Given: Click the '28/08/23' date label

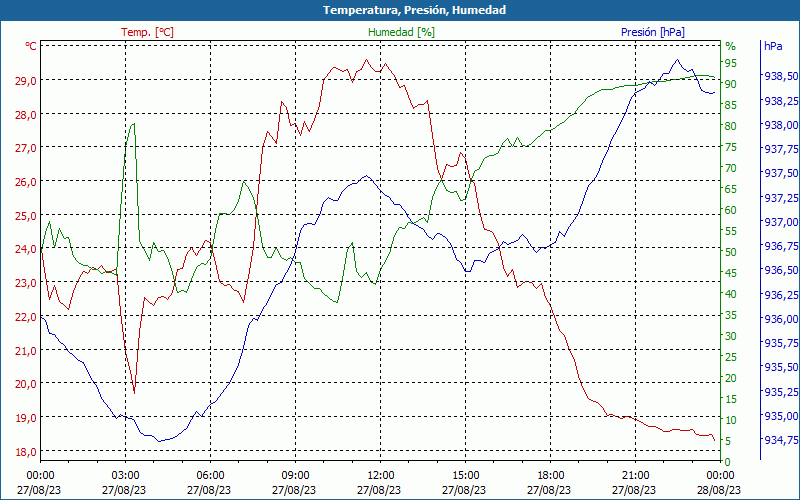Looking at the screenshot, I should [719, 490].
